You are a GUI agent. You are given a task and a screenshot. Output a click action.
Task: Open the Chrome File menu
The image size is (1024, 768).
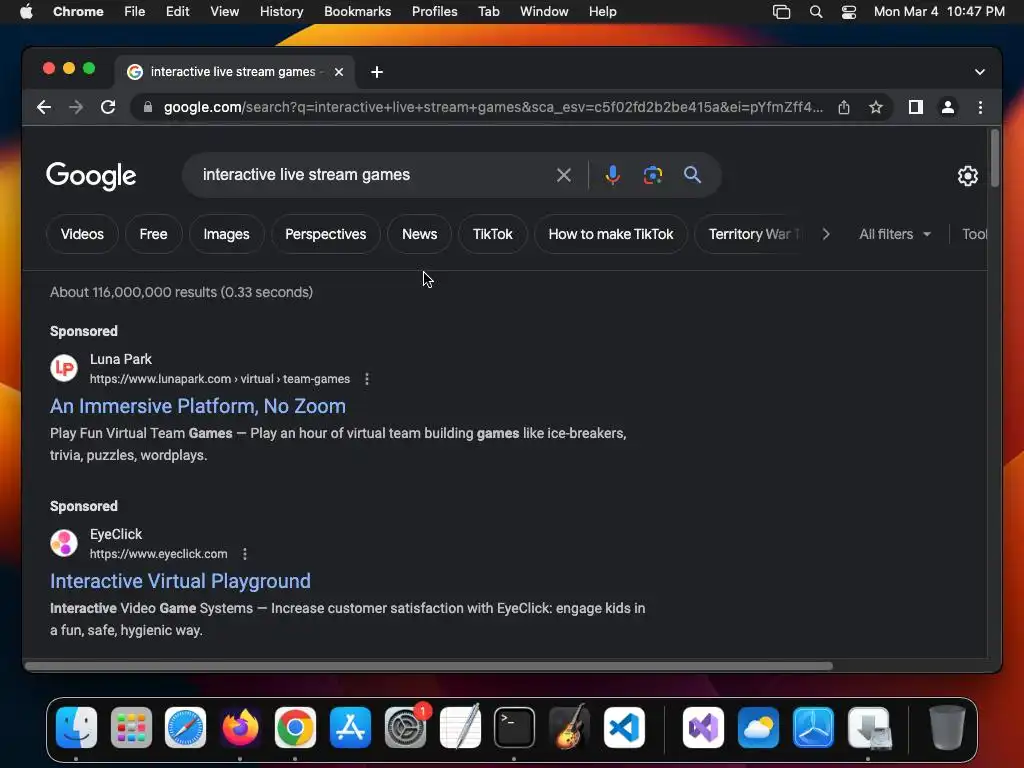click(x=135, y=12)
